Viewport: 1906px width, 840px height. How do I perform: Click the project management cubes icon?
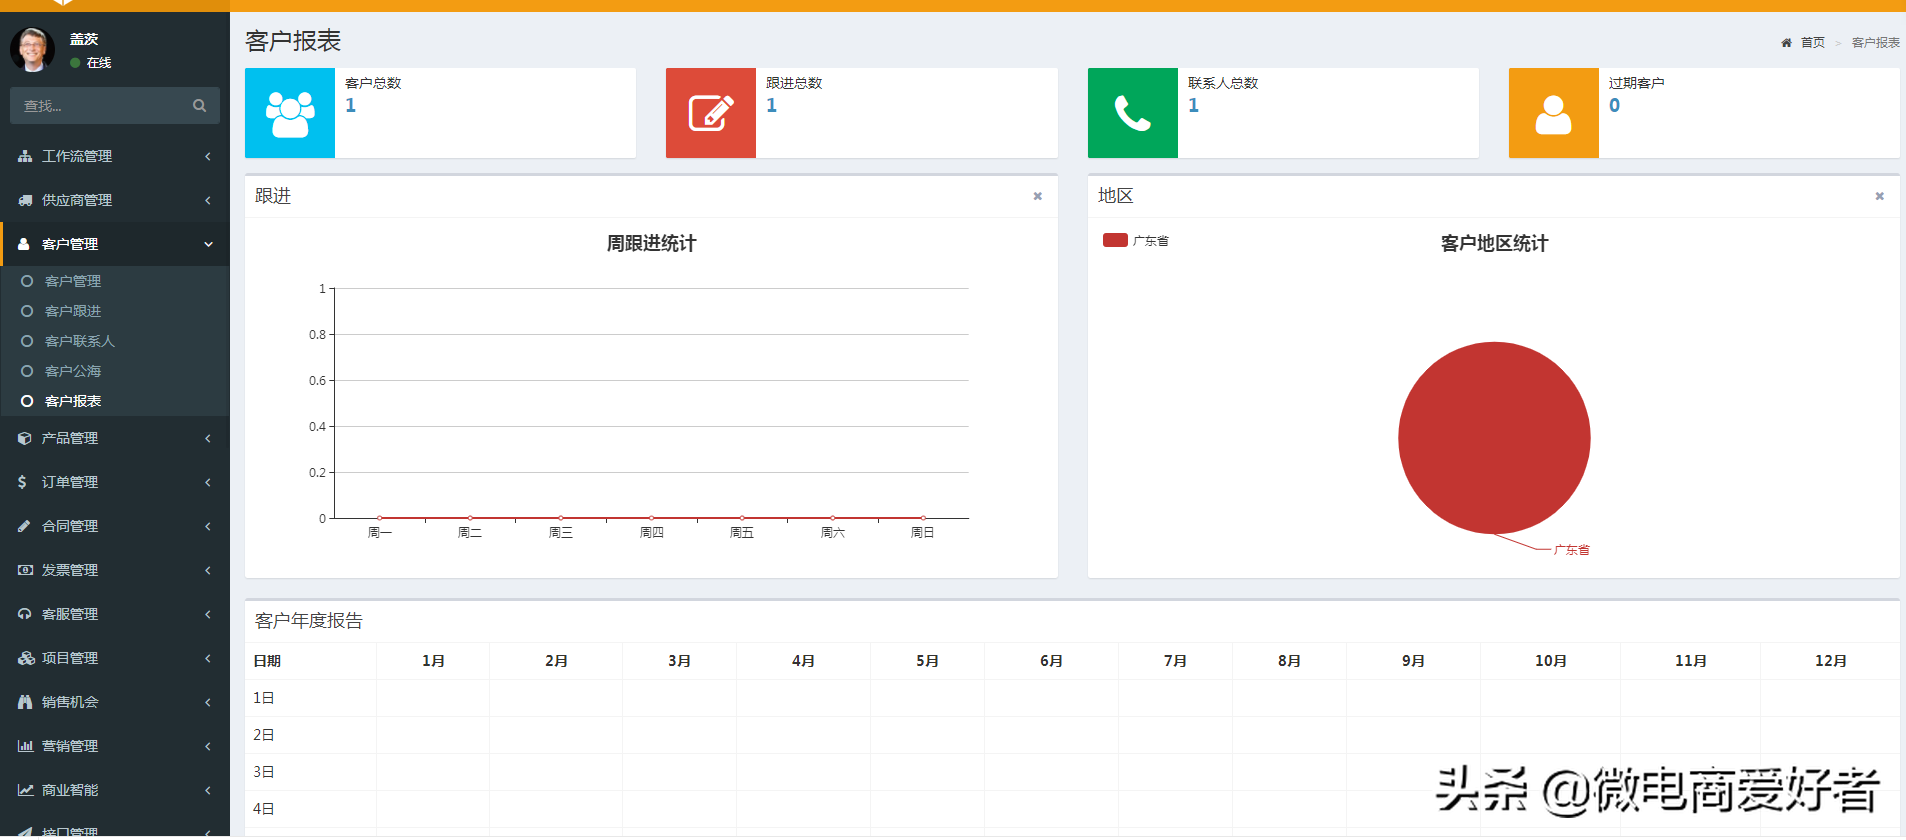pos(26,658)
